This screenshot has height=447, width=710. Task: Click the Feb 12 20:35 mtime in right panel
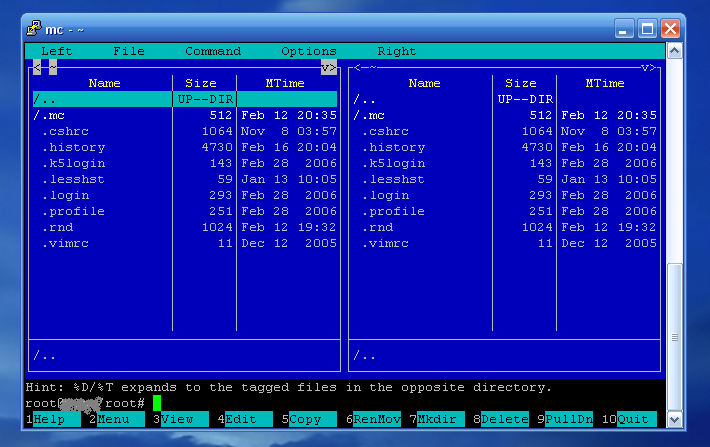pyautogui.click(x=609, y=115)
